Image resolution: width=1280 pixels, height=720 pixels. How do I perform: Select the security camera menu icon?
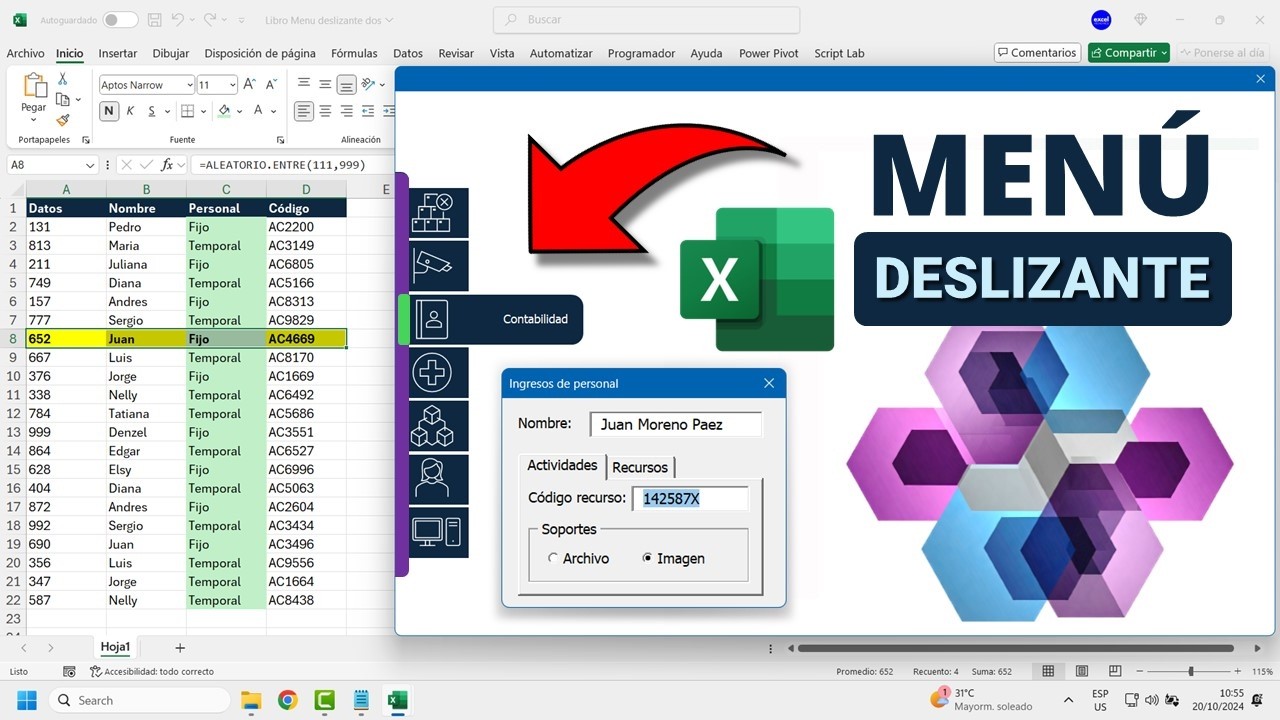[438, 266]
